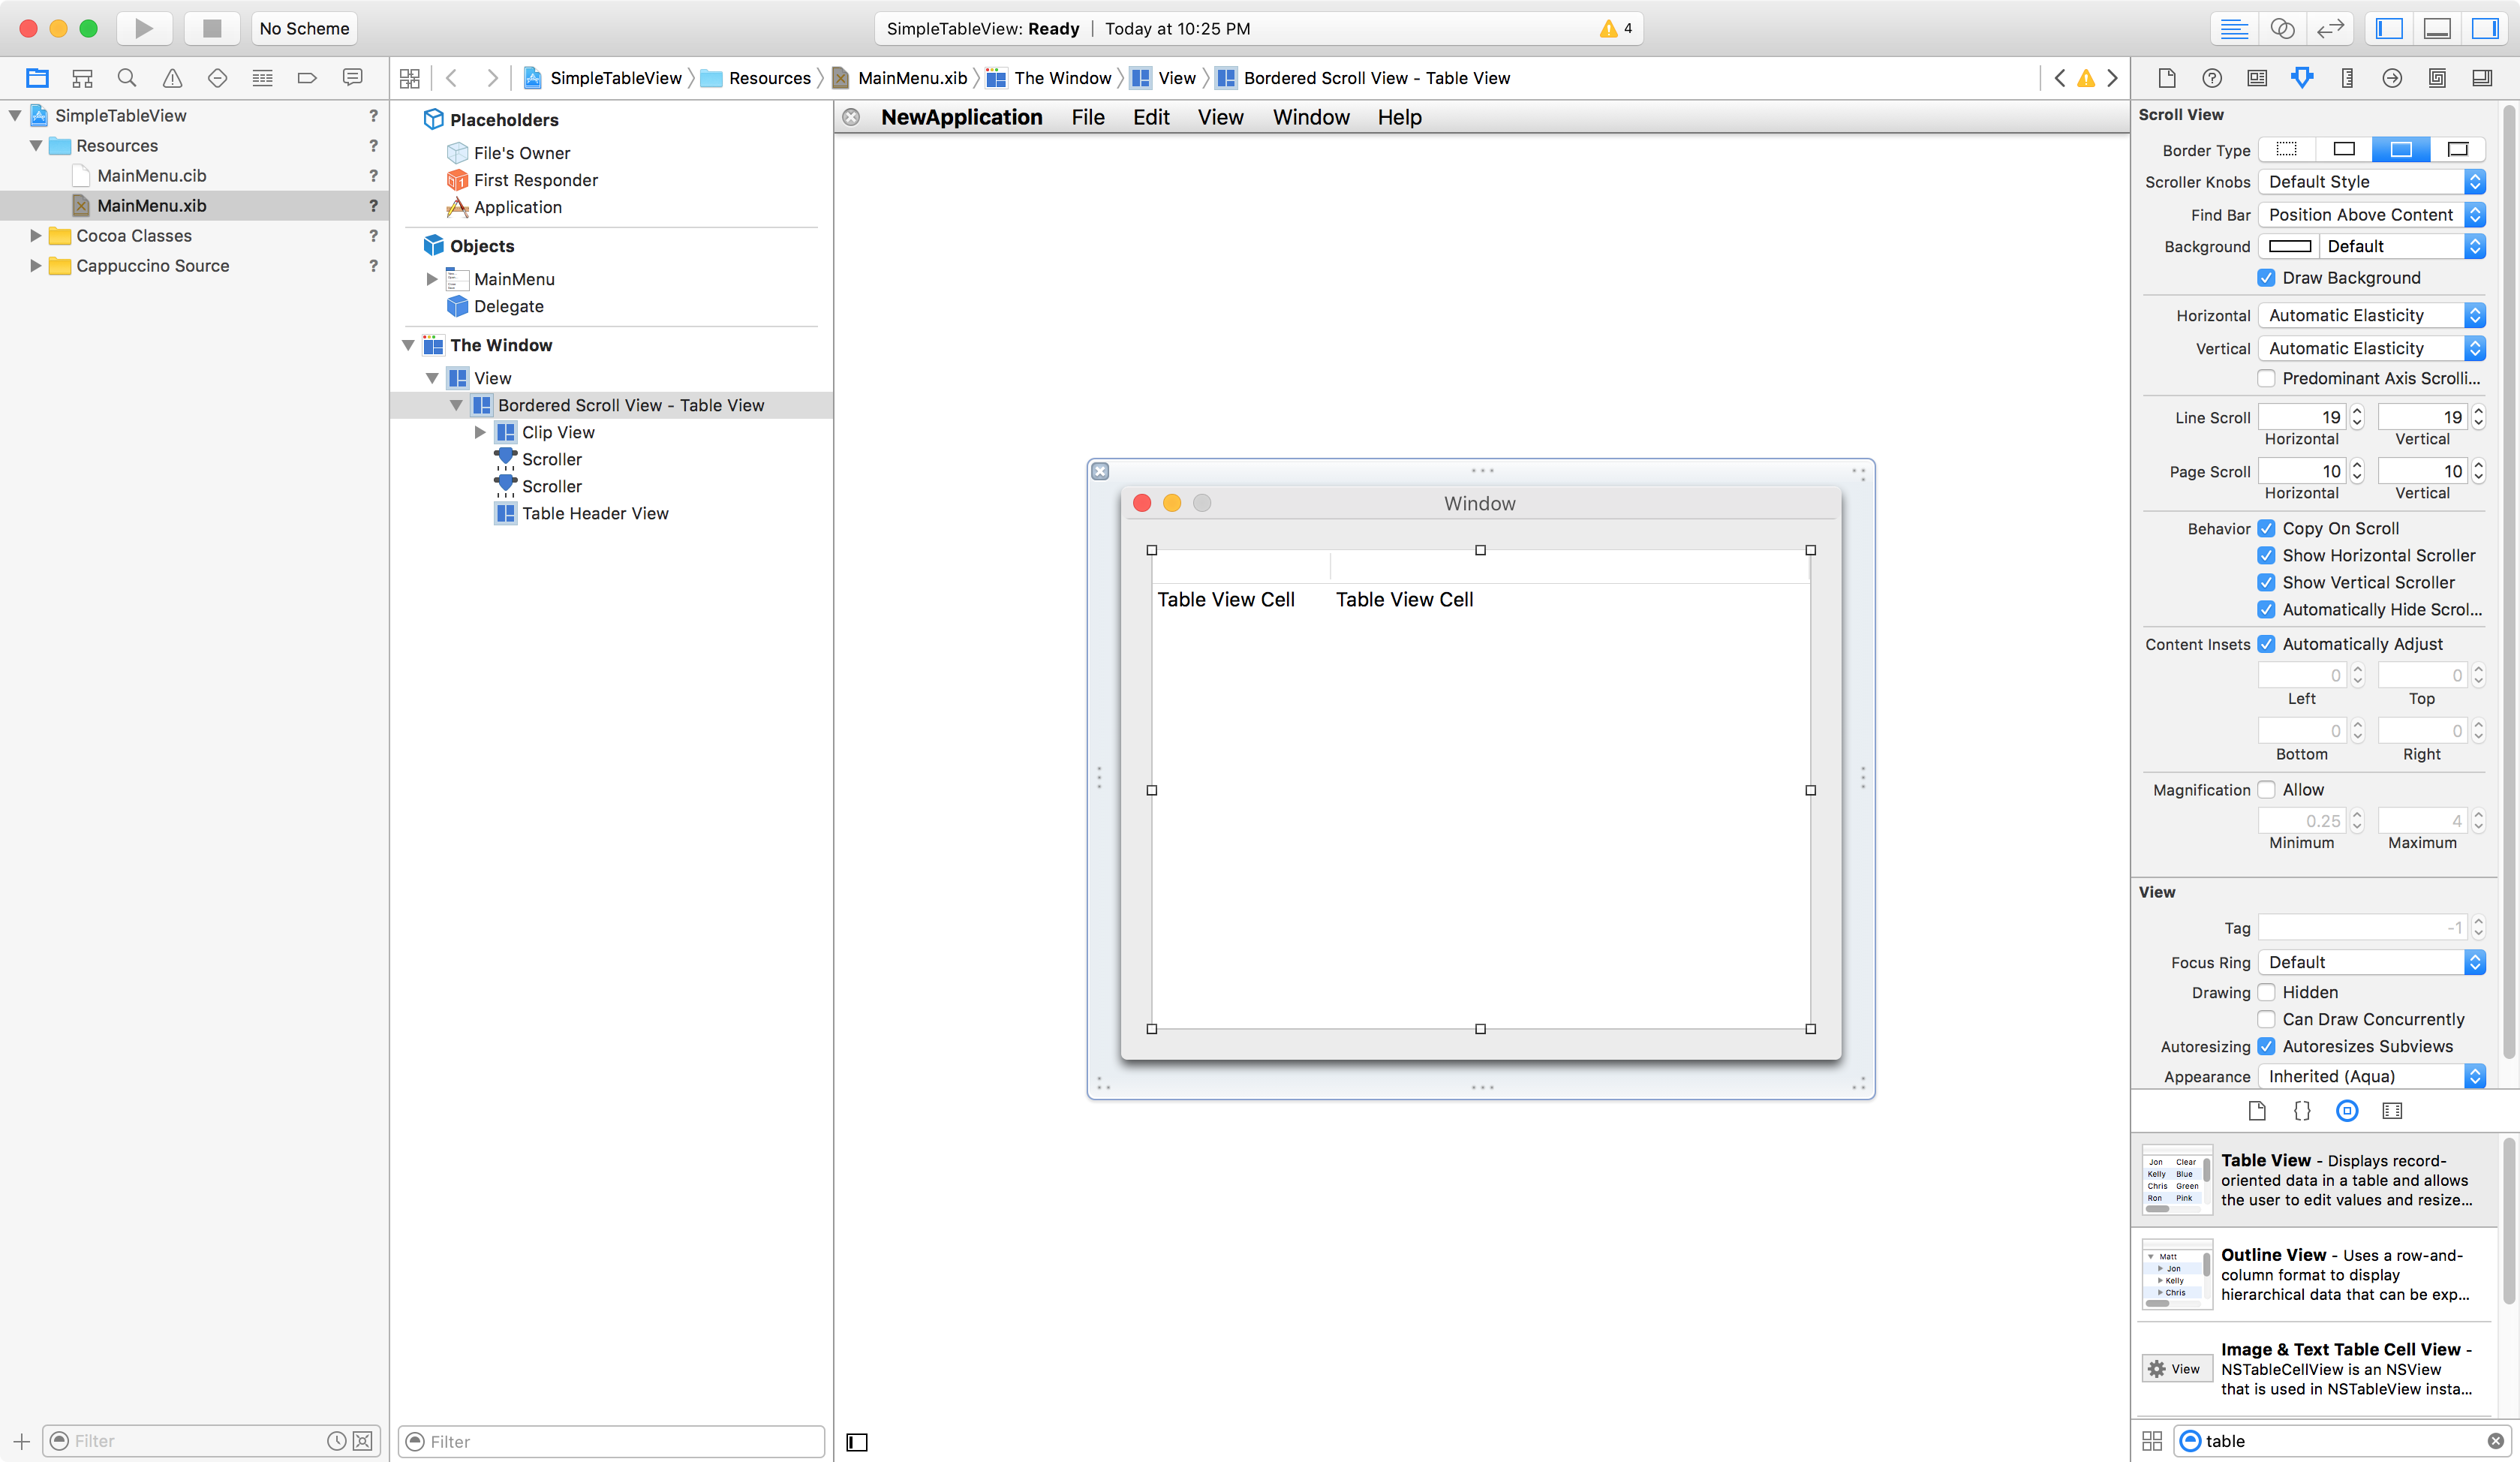Open the Background color dropdown
2520x1462 pixels.
tap(2402, 246)
